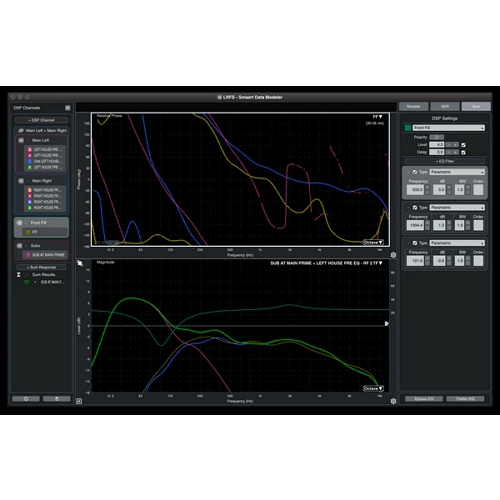Click the plus icon below magnitude plot
Image resolution: width=500 pixels, height=500 pixels.
pos(79,401)
